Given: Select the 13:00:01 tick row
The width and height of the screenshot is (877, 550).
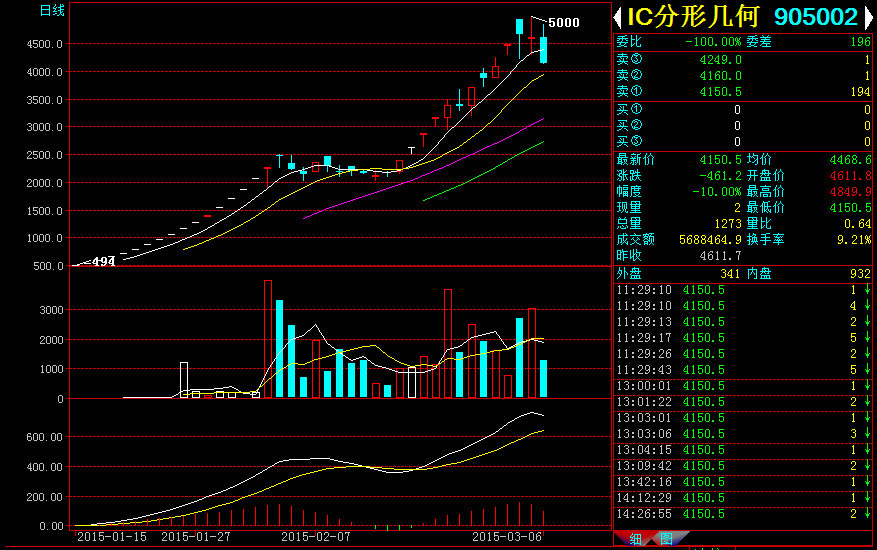Looking at the screenshot, I should click(743, 386).
